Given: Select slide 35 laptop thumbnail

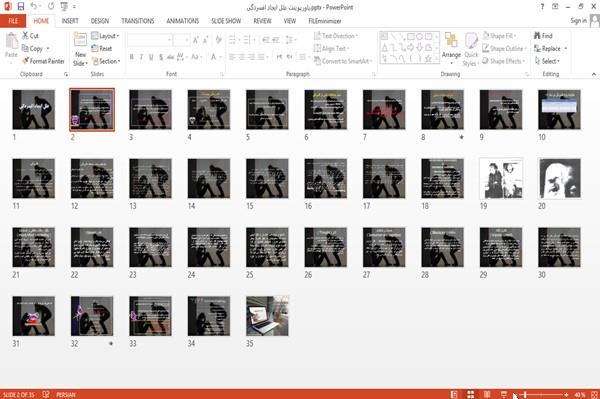Looking at the screenshot, I should pos(267,316).
